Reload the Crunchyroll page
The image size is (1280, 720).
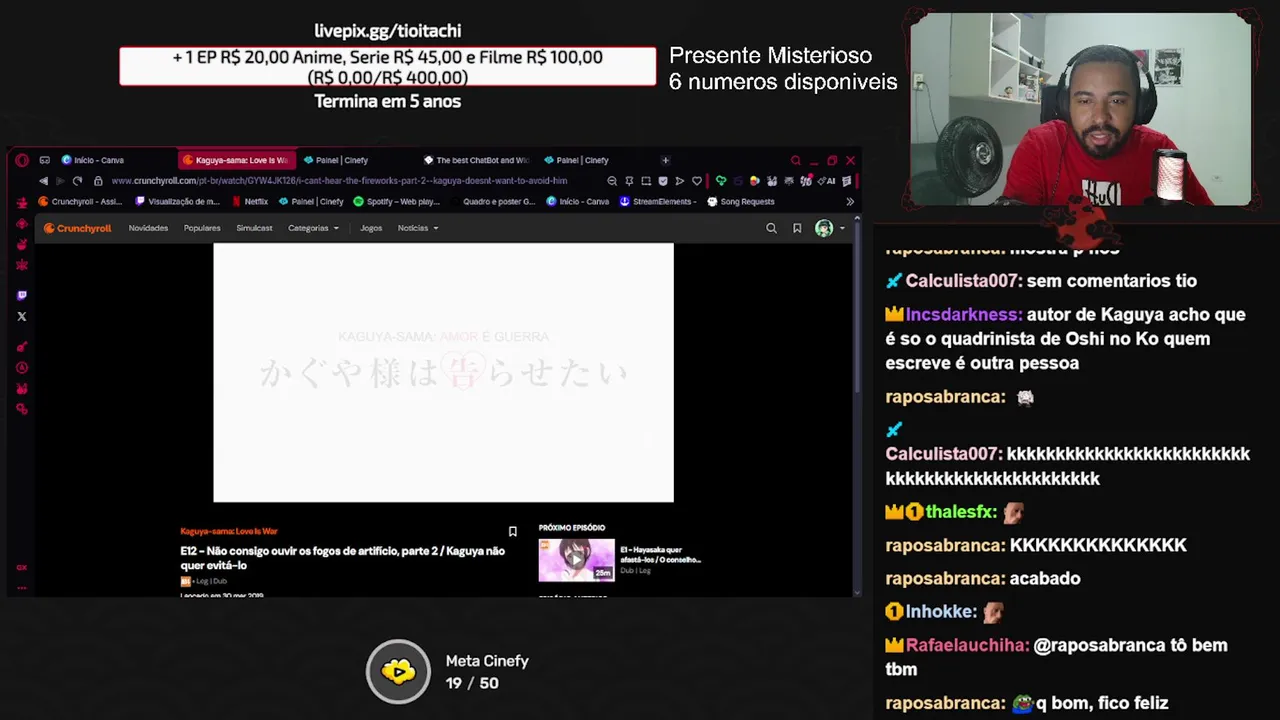click(x=77, y=181)
